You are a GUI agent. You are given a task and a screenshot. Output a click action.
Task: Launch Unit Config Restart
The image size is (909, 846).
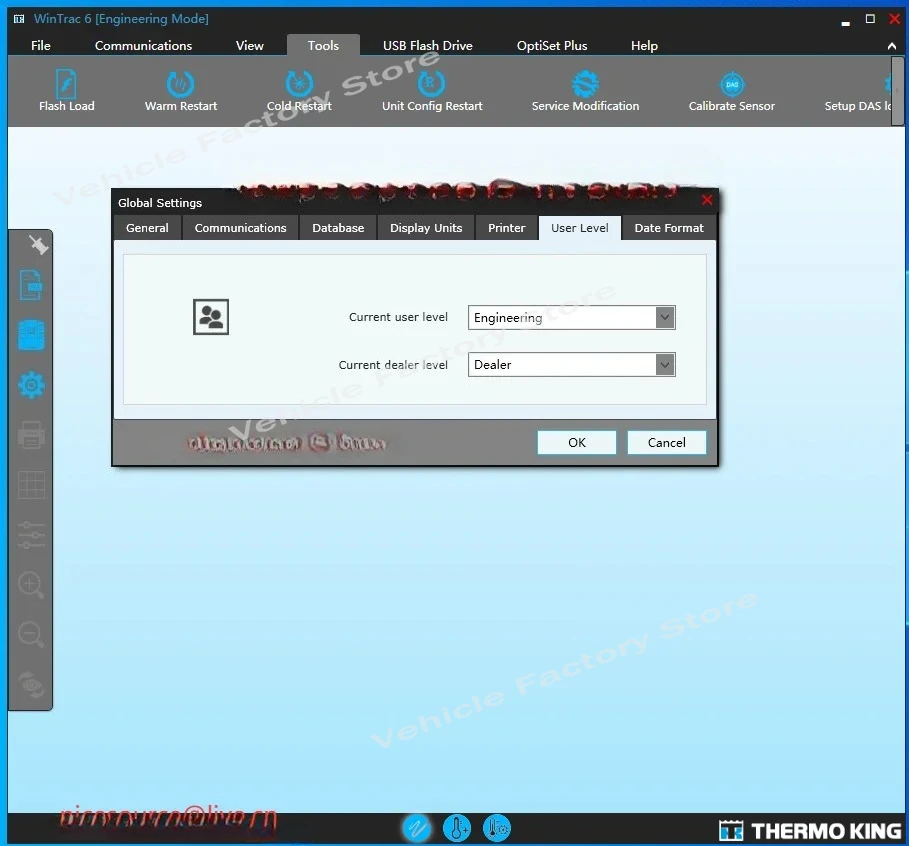432,90
